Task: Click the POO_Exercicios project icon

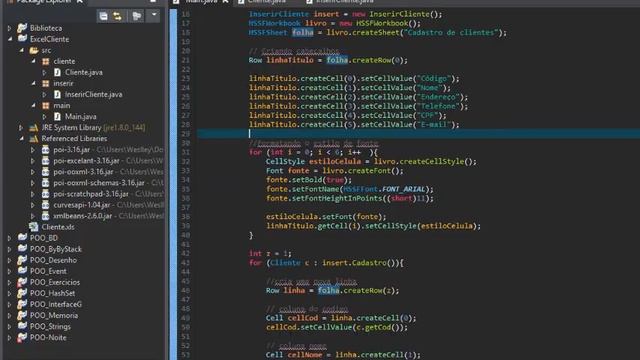Action: click(22, 282)
